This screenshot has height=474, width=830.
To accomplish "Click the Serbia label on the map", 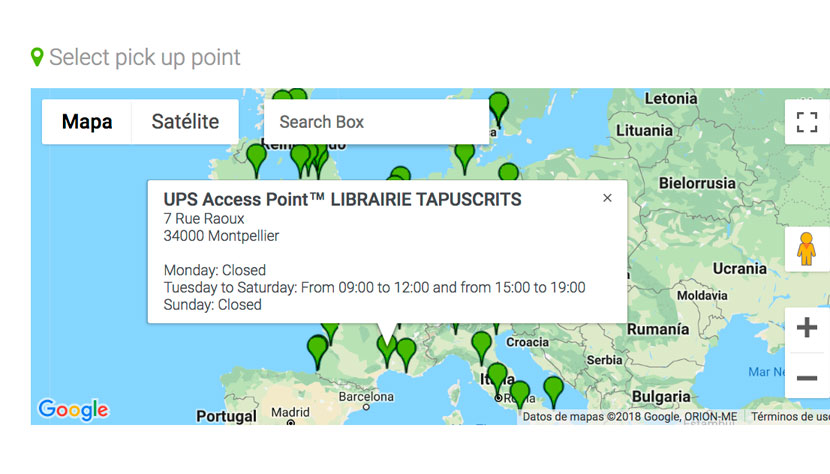I will [x=604, y=360].
